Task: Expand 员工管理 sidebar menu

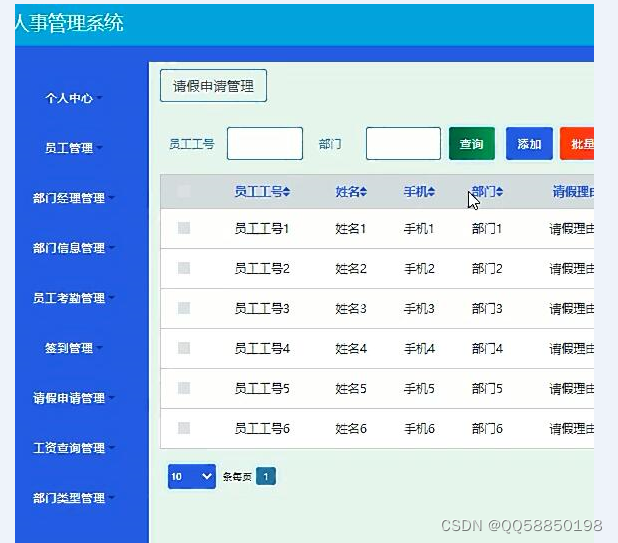Action: pos(73,148)
